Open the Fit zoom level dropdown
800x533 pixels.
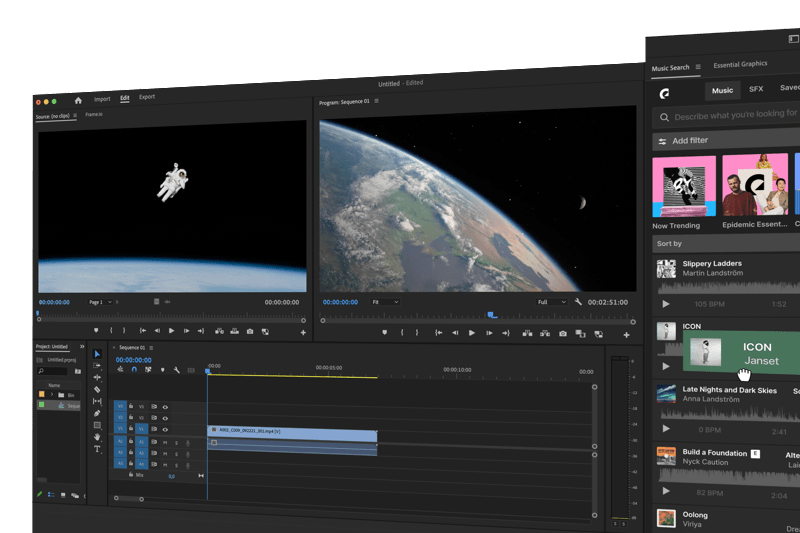coord(384,302)
